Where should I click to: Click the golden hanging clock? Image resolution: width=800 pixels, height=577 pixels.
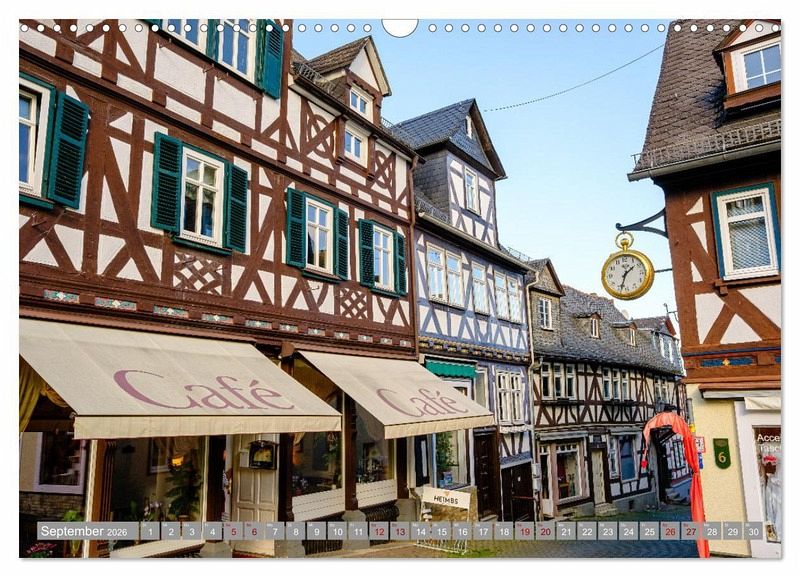[627, 272]
